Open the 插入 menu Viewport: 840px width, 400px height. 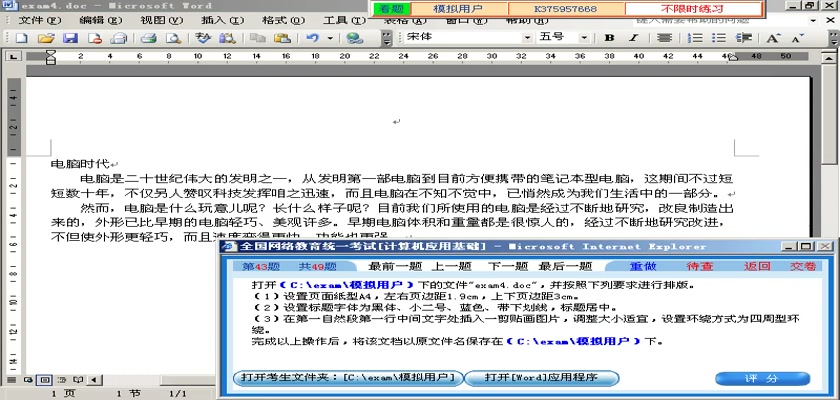coord(222,20)
